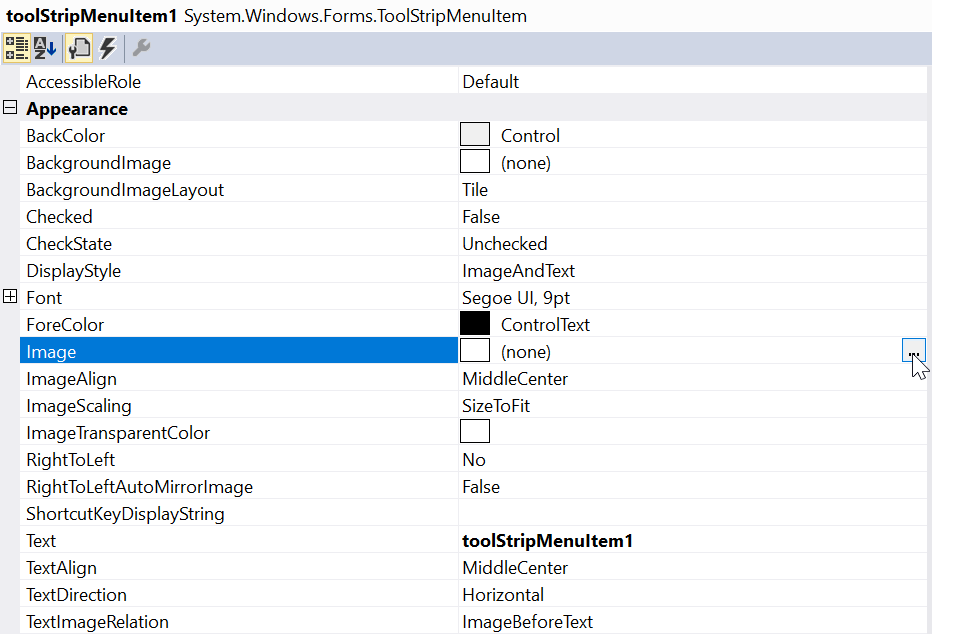Image resolution: width=960 pixels, height=634 pixels.
Task: Show the Properties page icon
Action: 79,48
